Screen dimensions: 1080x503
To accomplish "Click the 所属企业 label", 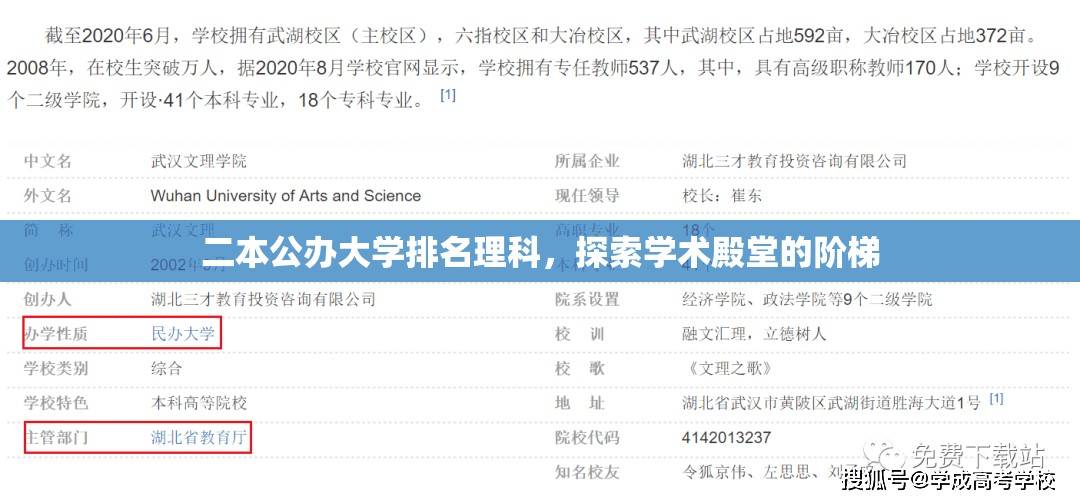I will [x=588, y=162].
